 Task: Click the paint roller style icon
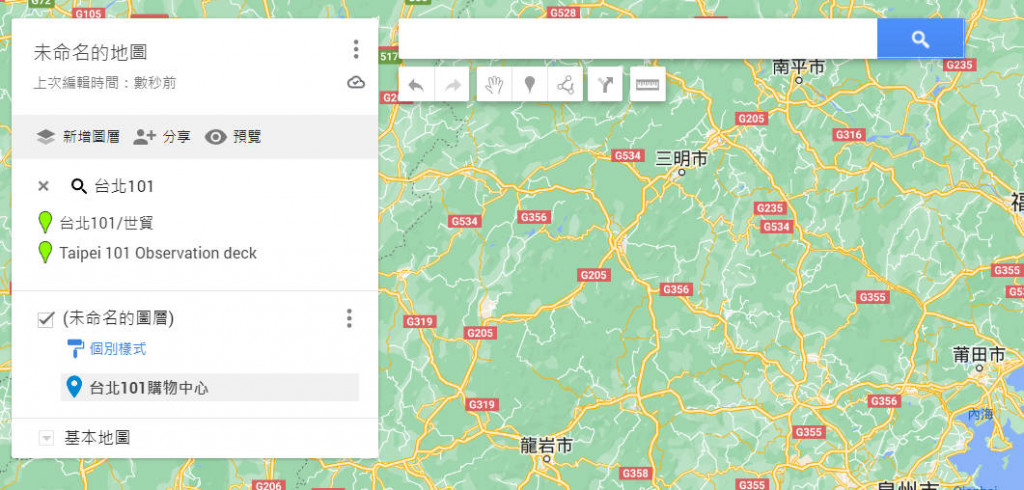coord(76,348)
